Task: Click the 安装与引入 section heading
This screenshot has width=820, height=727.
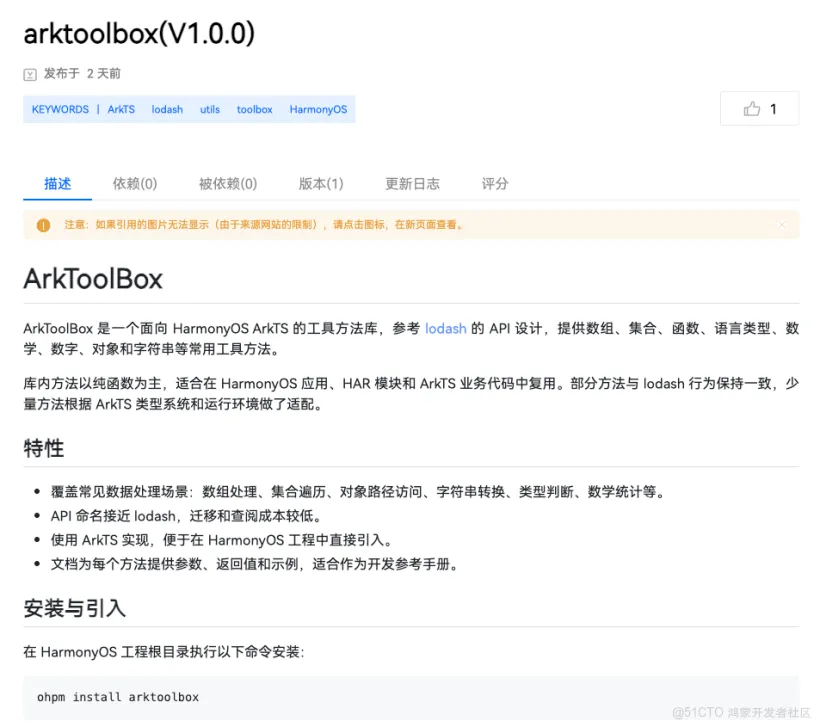Action: (x=75, y=608)
